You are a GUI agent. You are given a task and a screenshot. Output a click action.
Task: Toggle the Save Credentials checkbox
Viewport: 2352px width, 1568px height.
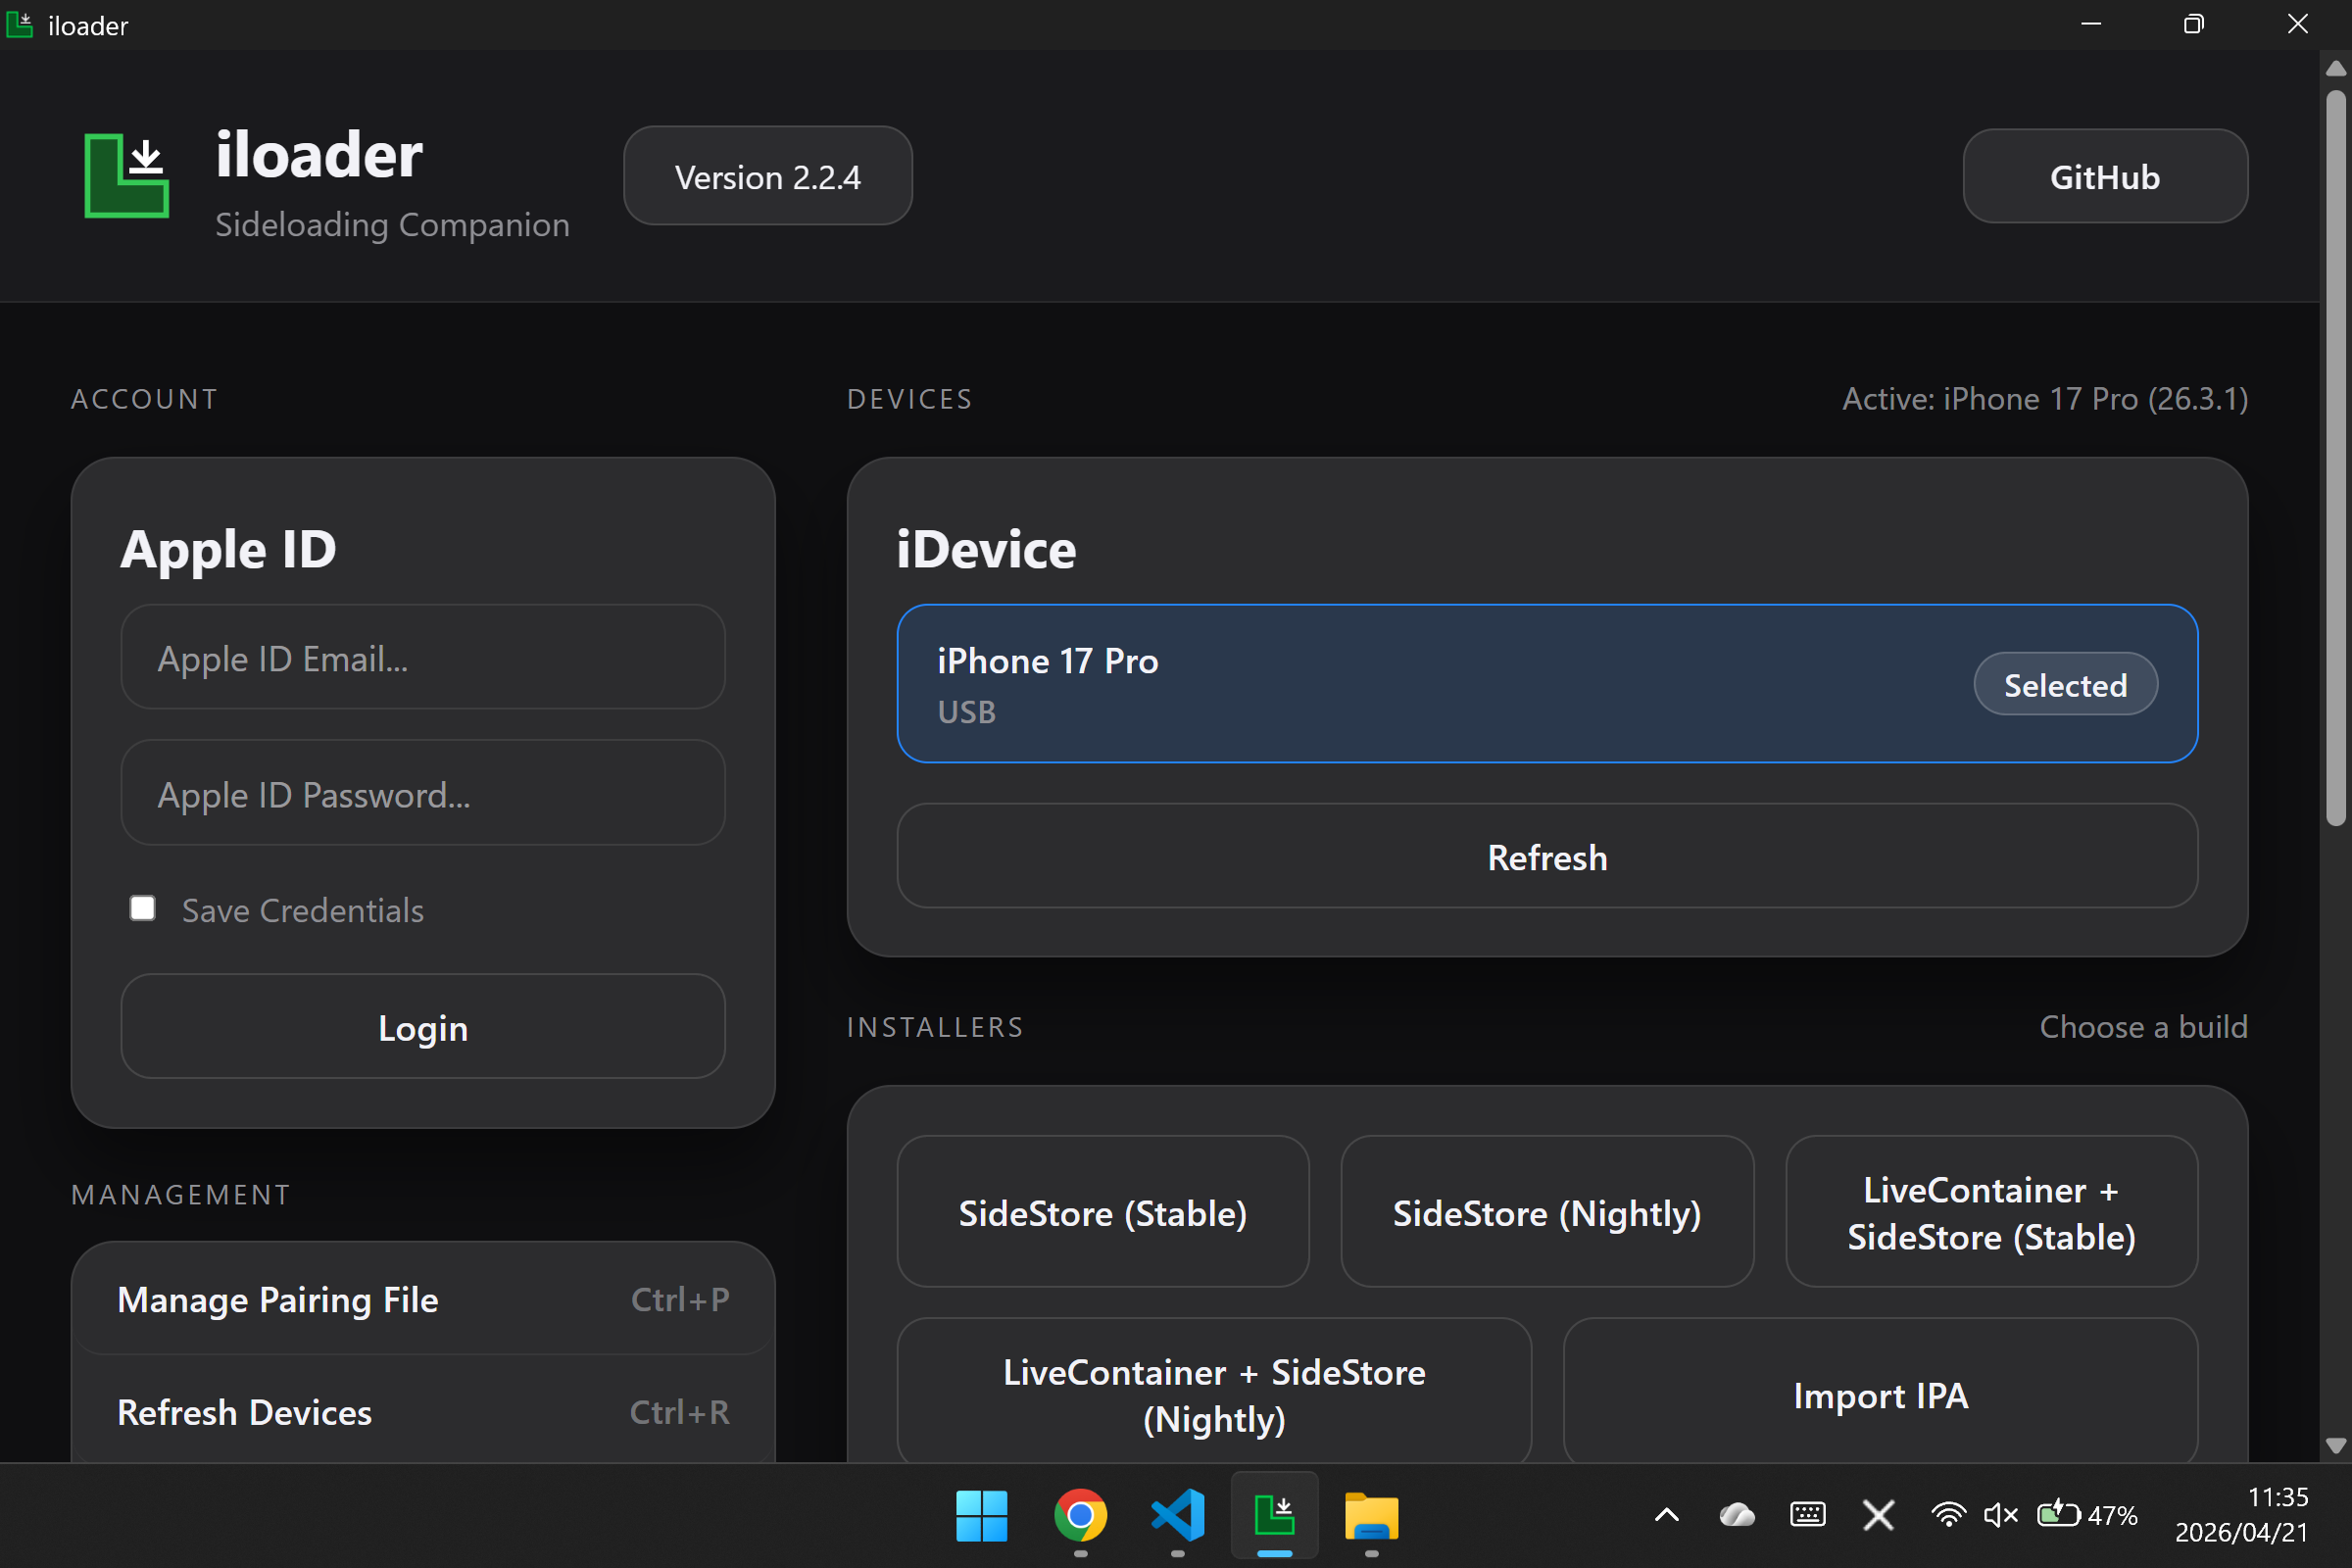pos(143,908)
